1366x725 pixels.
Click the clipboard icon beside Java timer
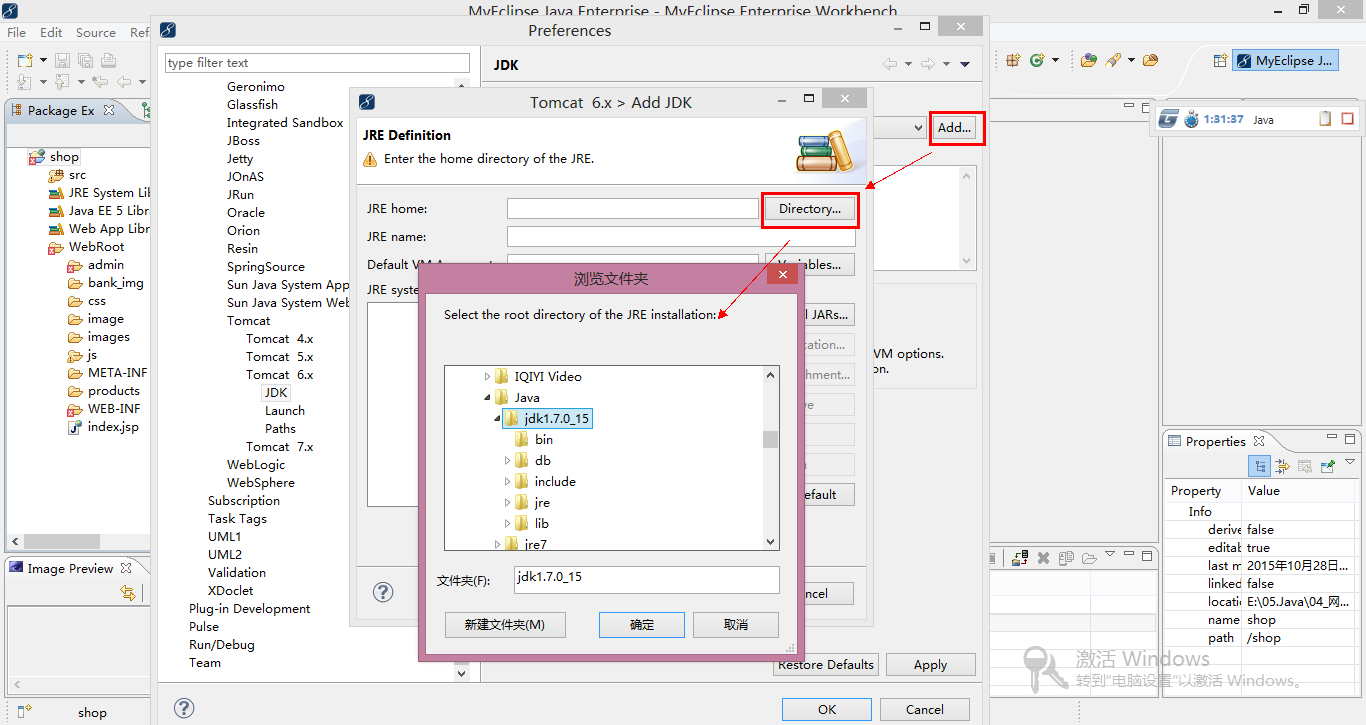pos(1325,119)
